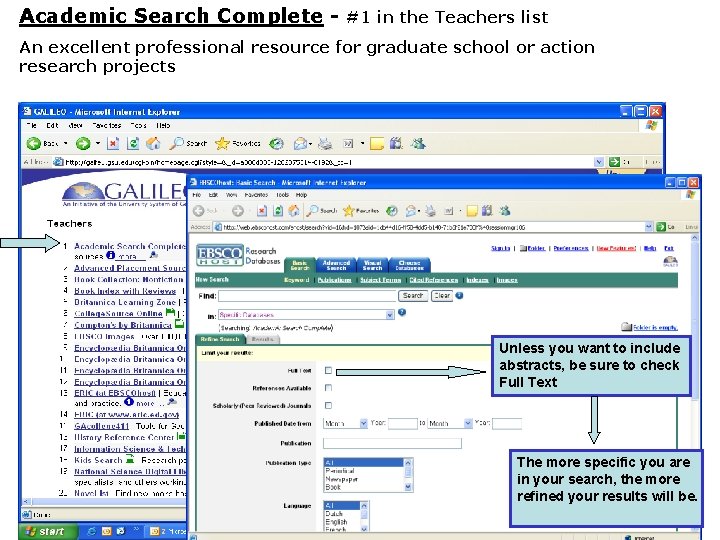
Task: Click Home icon in EBSCOhost window toolbar
Action: [x=294, y=211]
